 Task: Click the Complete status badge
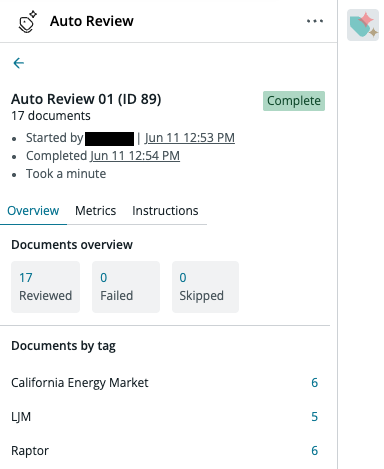pyautogui.click(x=294, y=101)
